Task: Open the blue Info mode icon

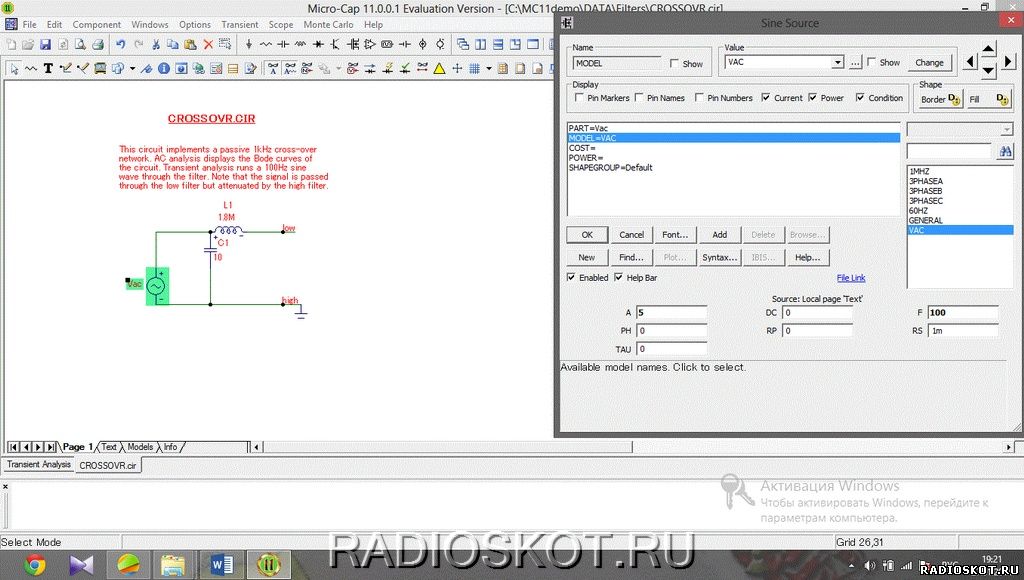Action: coord(163,68)
